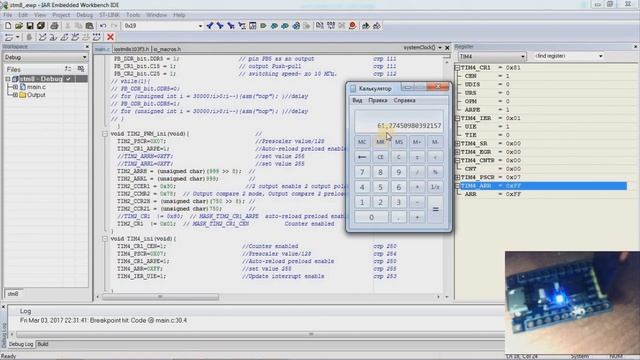Undo the last edit via toolbar arrow
Screen dimensions: 640x360
pyautogui.click(x=103, y=26)
